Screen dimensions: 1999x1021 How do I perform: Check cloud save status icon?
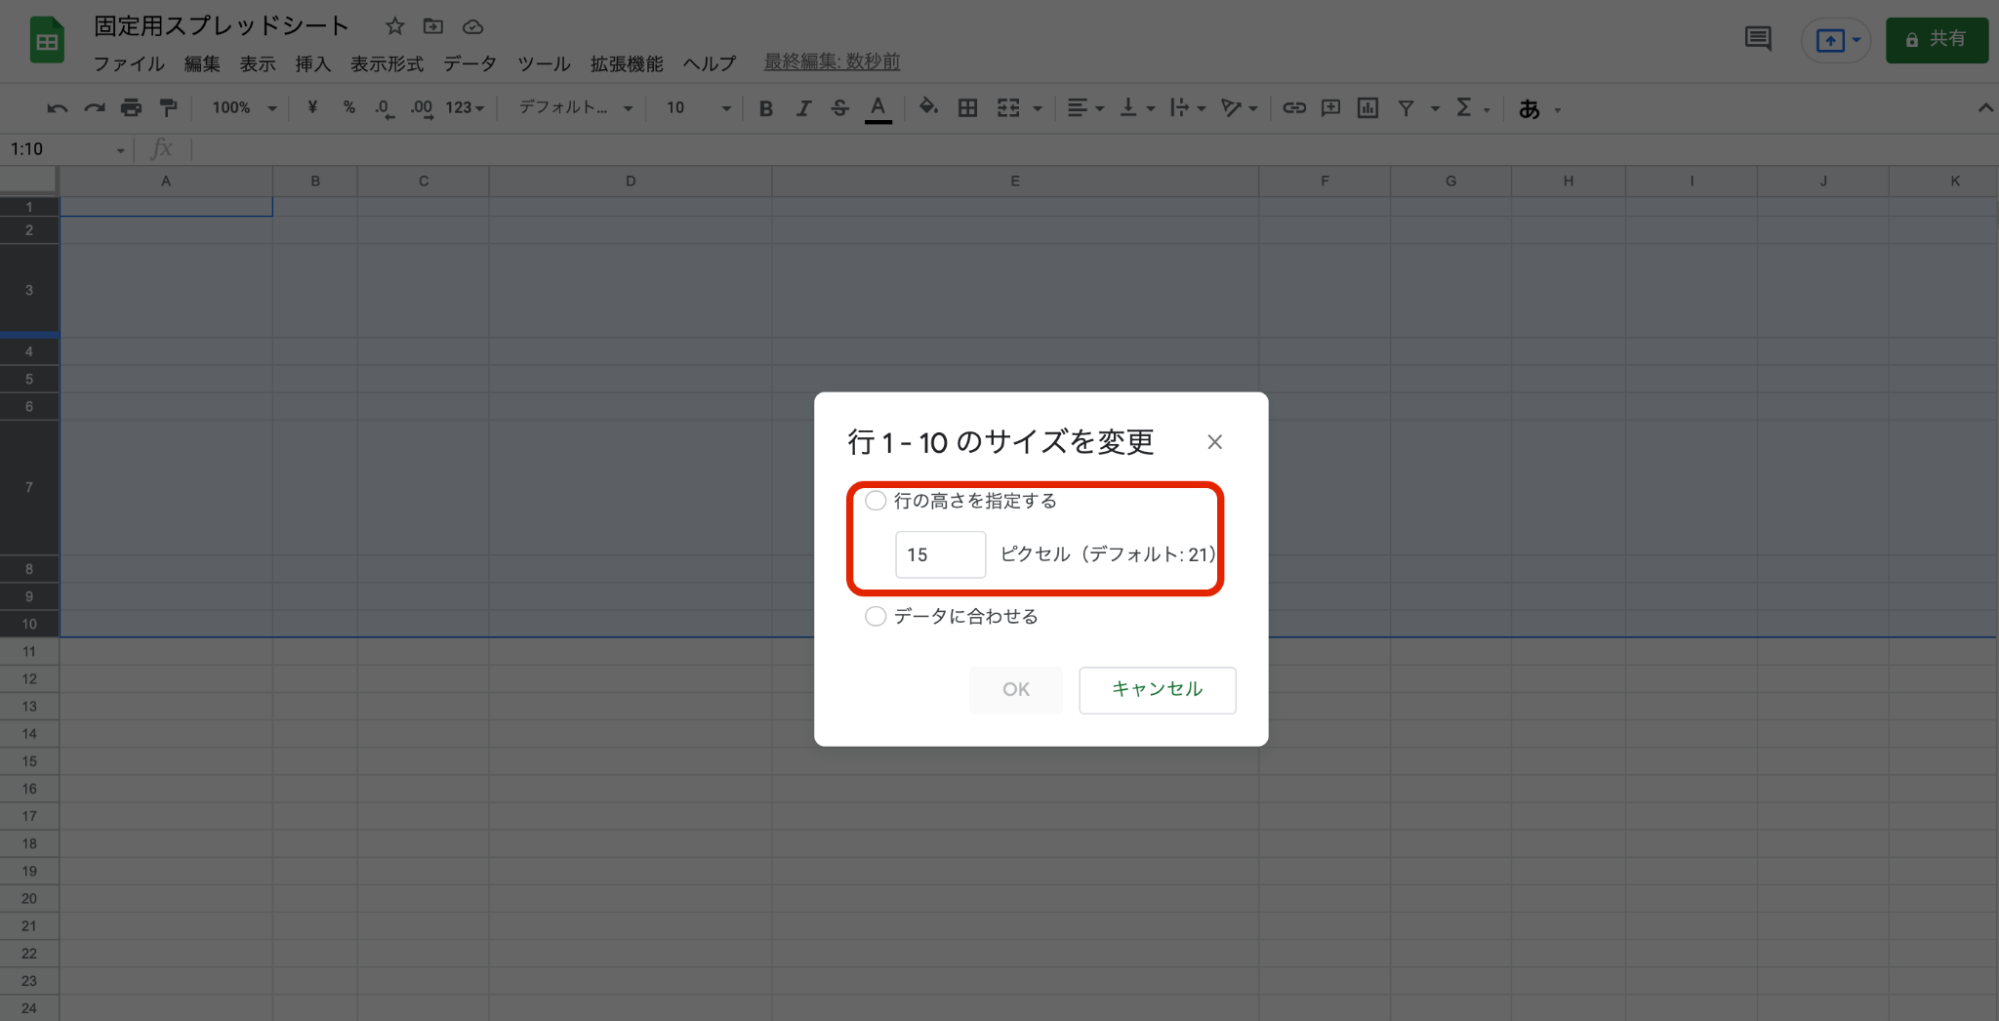pyautogui.click(x=473, y=27)
